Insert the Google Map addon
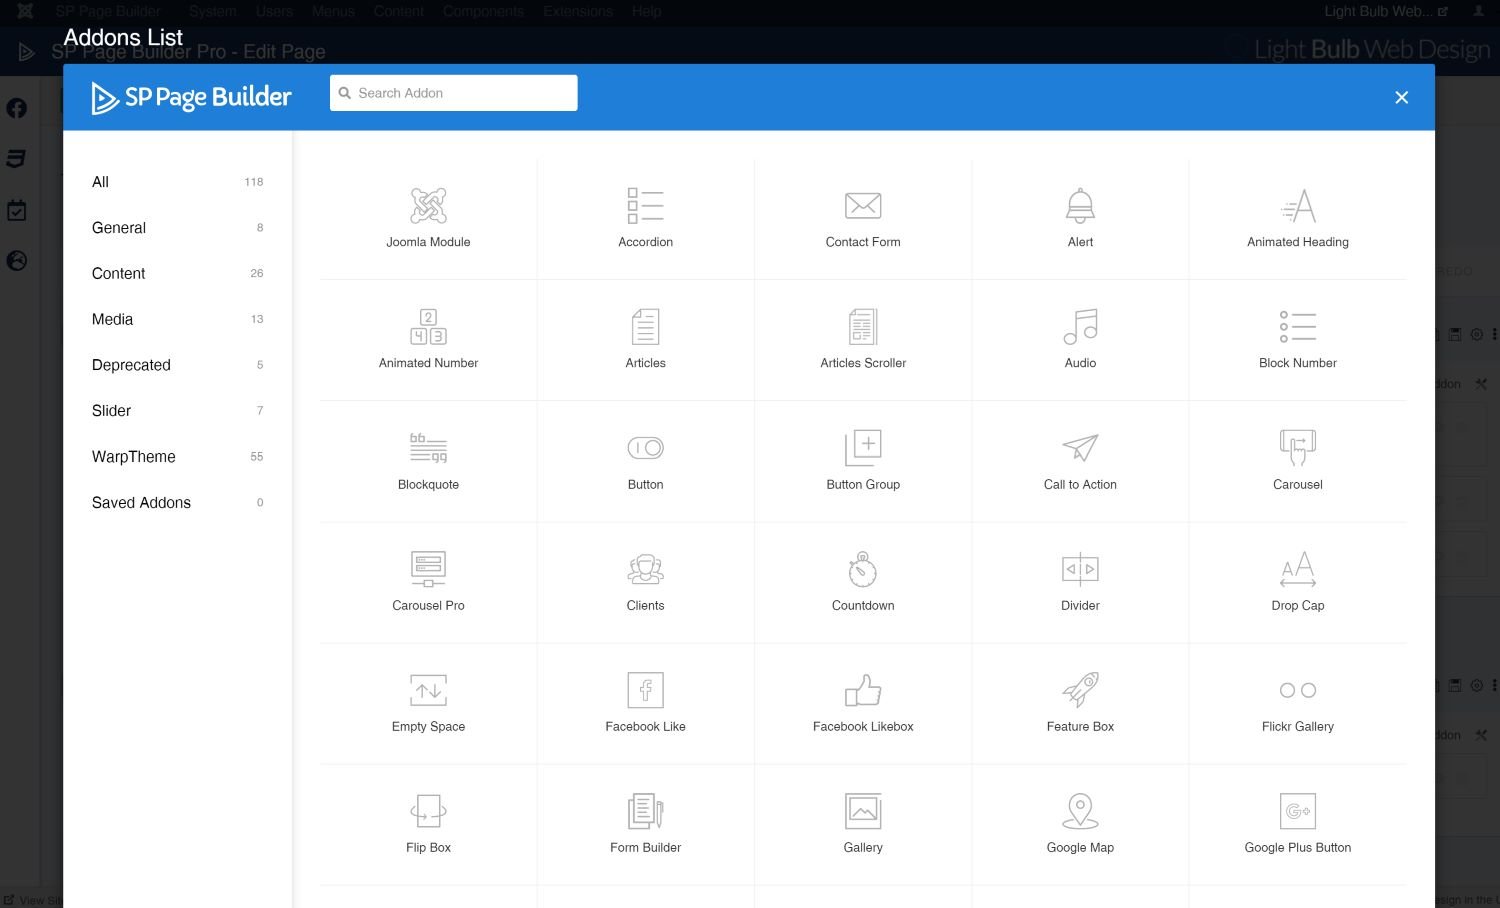This screenshot has width=1500, height=908. 1080,812
